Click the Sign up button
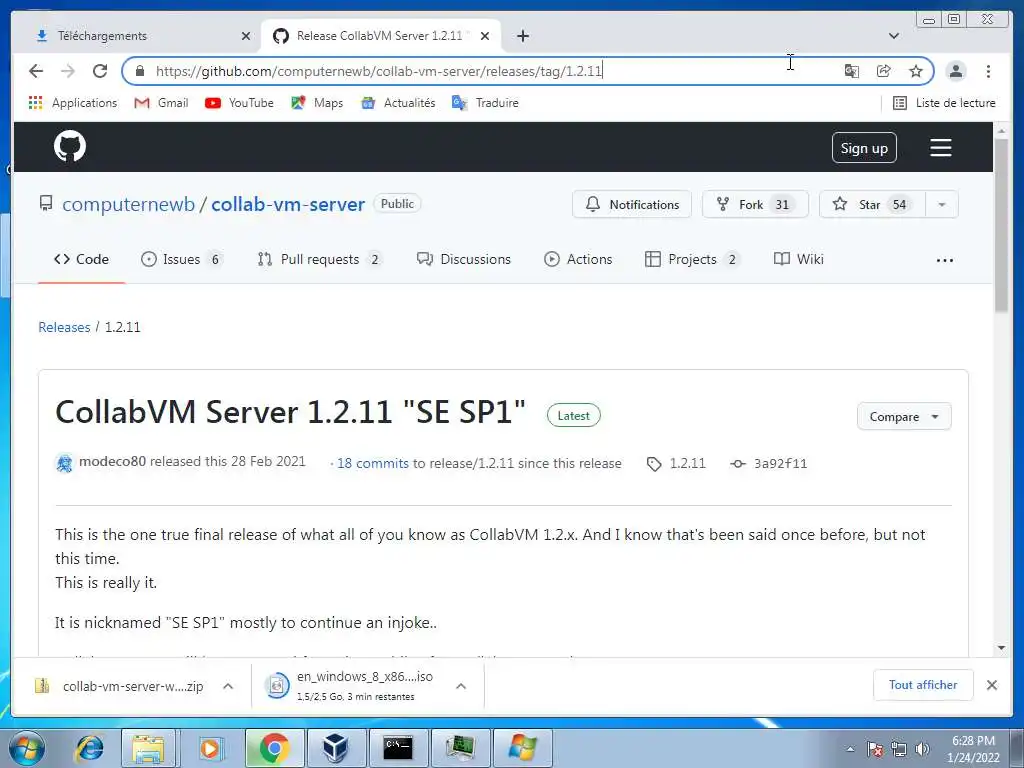Screen dimensions: 1024x768 pos(864,148)
